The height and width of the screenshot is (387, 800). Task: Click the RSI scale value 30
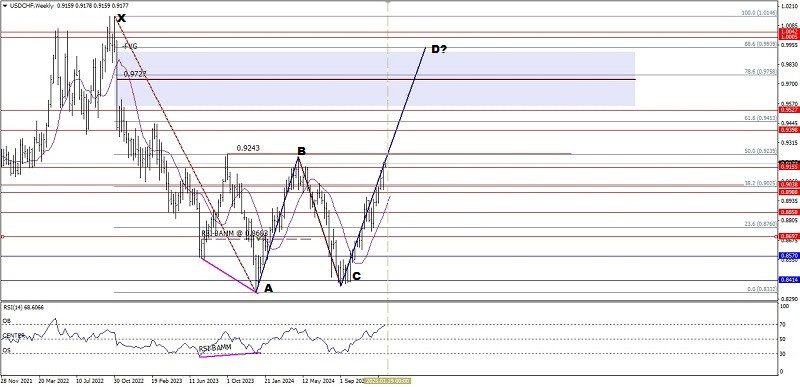pyautogui.click(x=783, y=353)
